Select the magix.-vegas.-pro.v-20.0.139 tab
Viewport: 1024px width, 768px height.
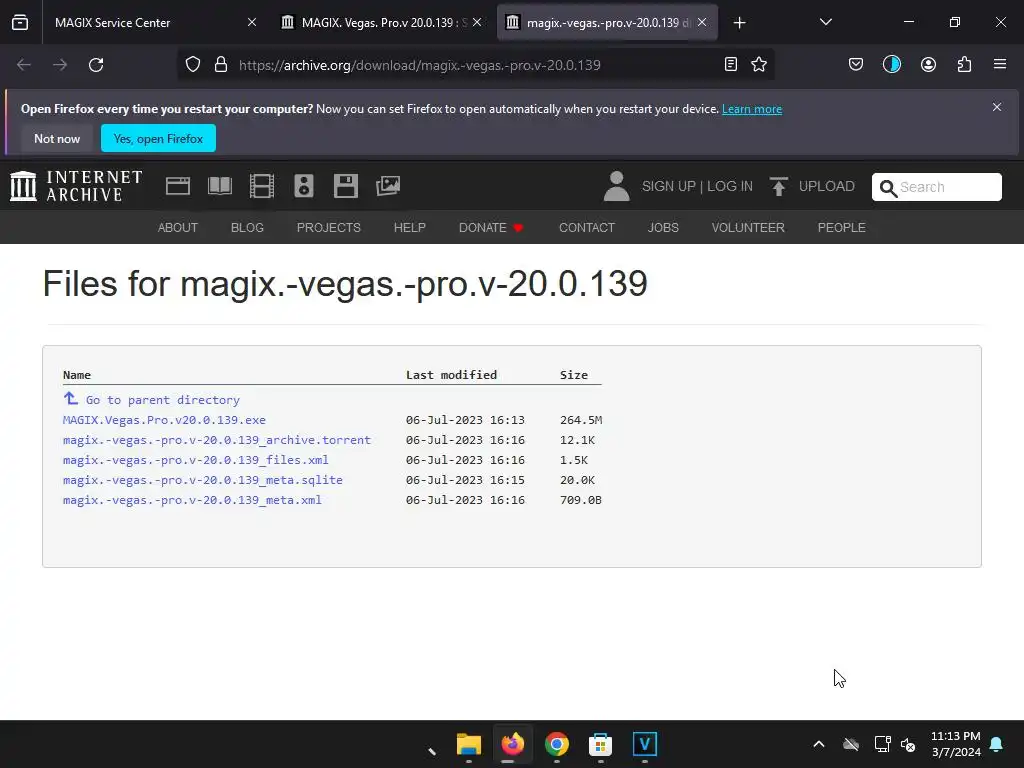click(x=607, y=22)
